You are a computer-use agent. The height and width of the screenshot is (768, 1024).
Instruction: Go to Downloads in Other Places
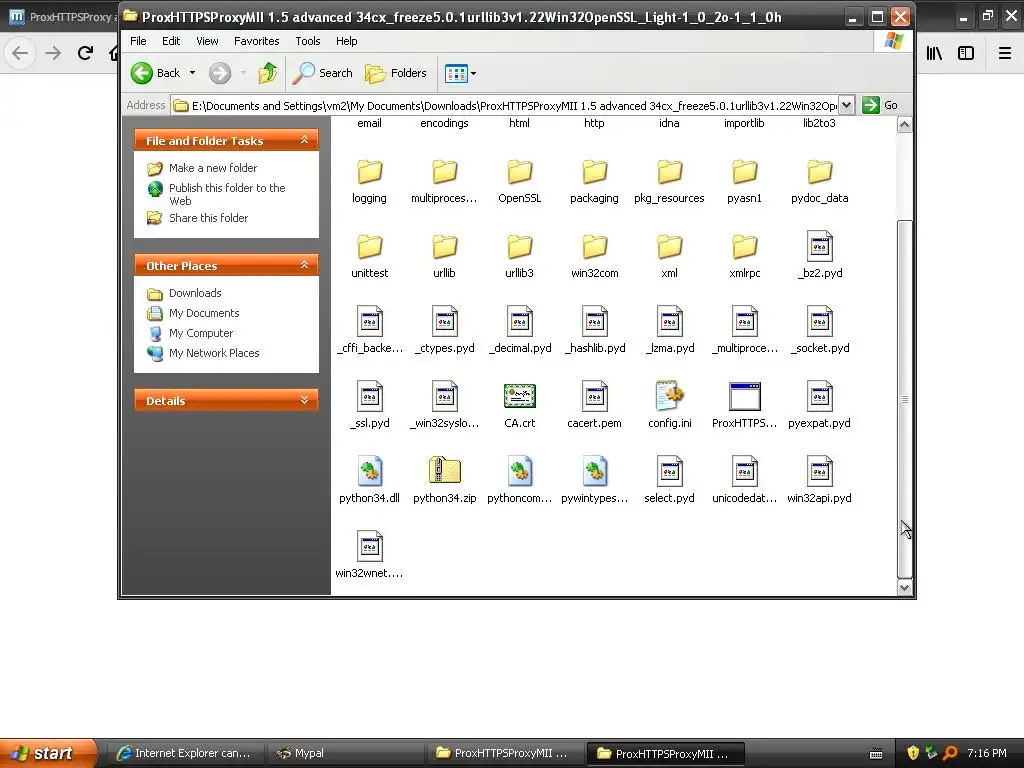(195, 293)
